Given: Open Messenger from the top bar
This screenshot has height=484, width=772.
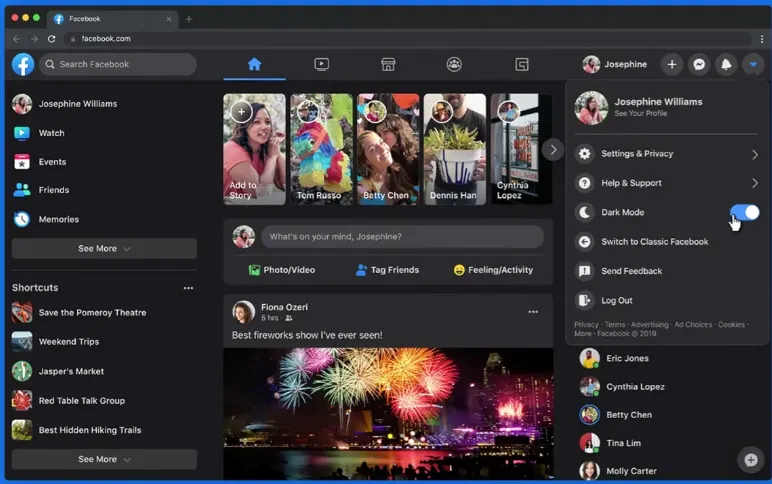Looking at the screenshot, I should [699, 65].
